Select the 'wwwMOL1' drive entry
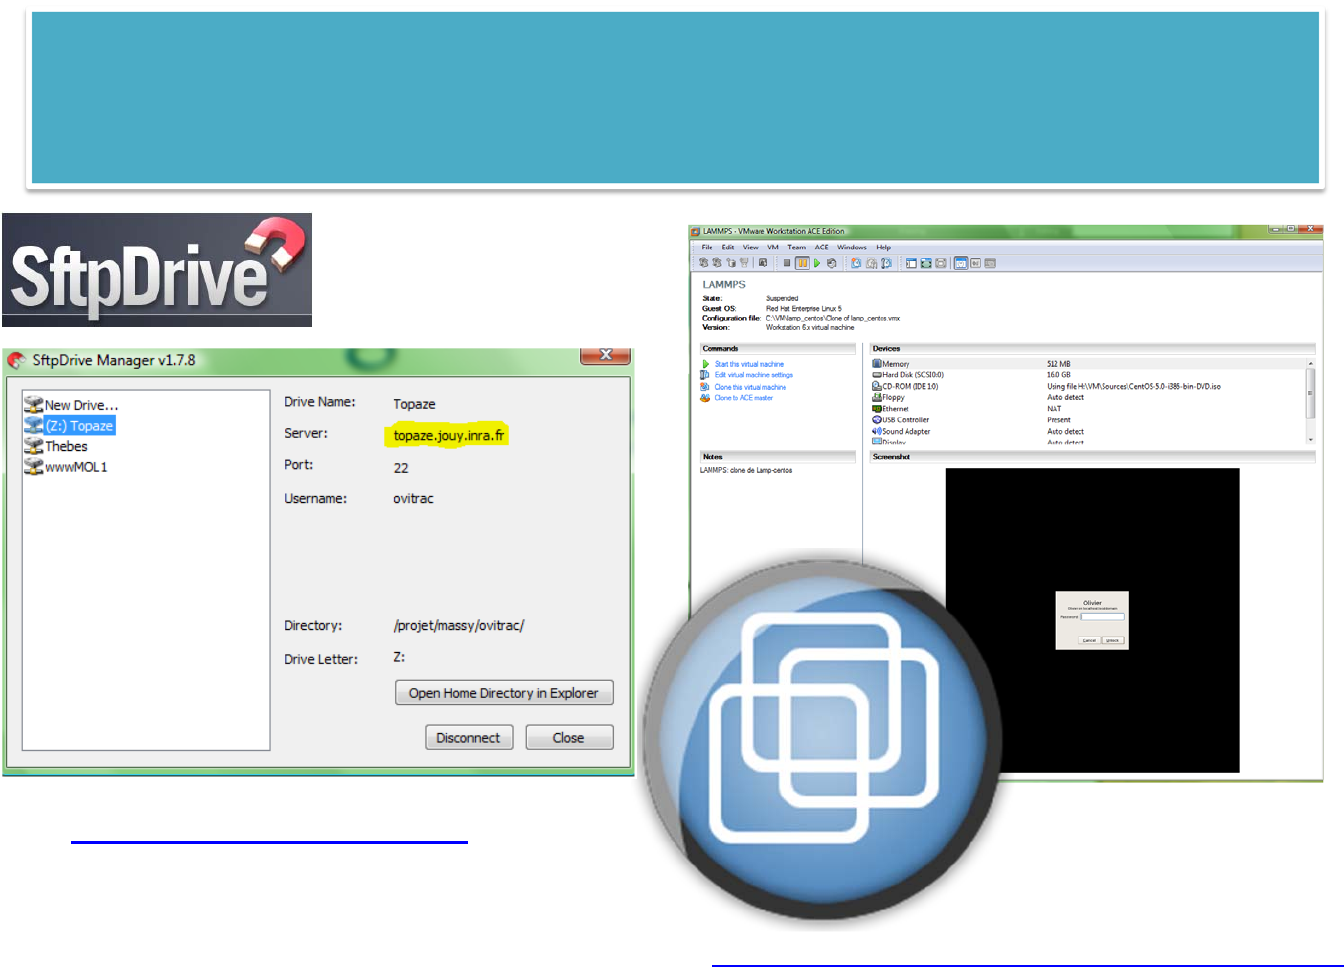Screen dimensions: 1344x967 [x=76, y=467]
